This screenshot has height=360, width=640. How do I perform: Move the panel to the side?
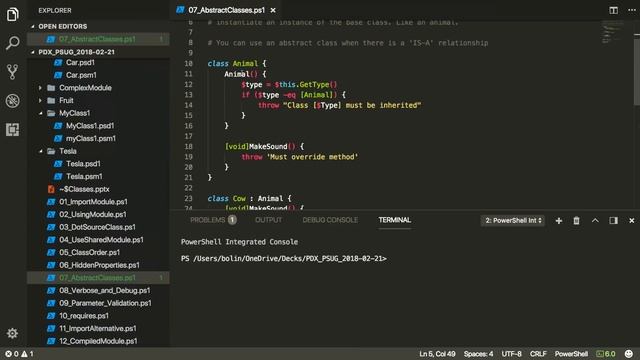pyautogui.click(x=613, y=220)
